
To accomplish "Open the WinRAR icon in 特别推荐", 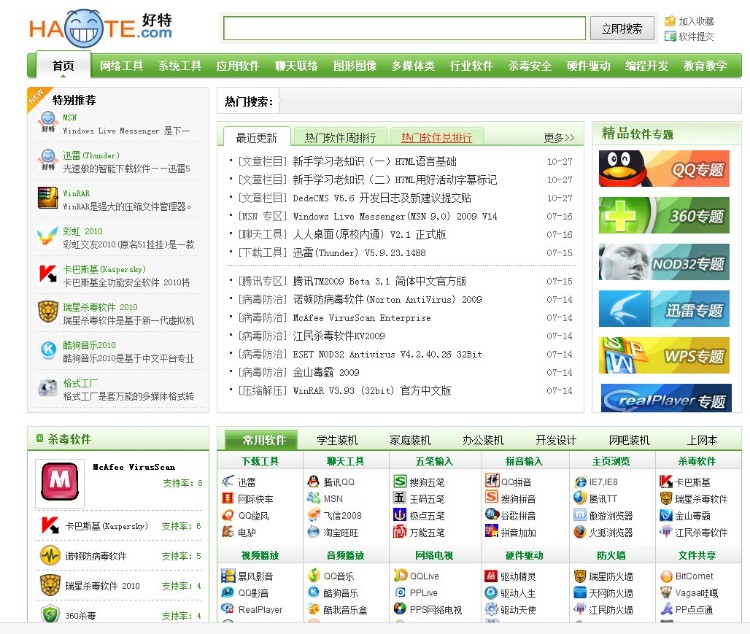I will (x=48, y=199).
